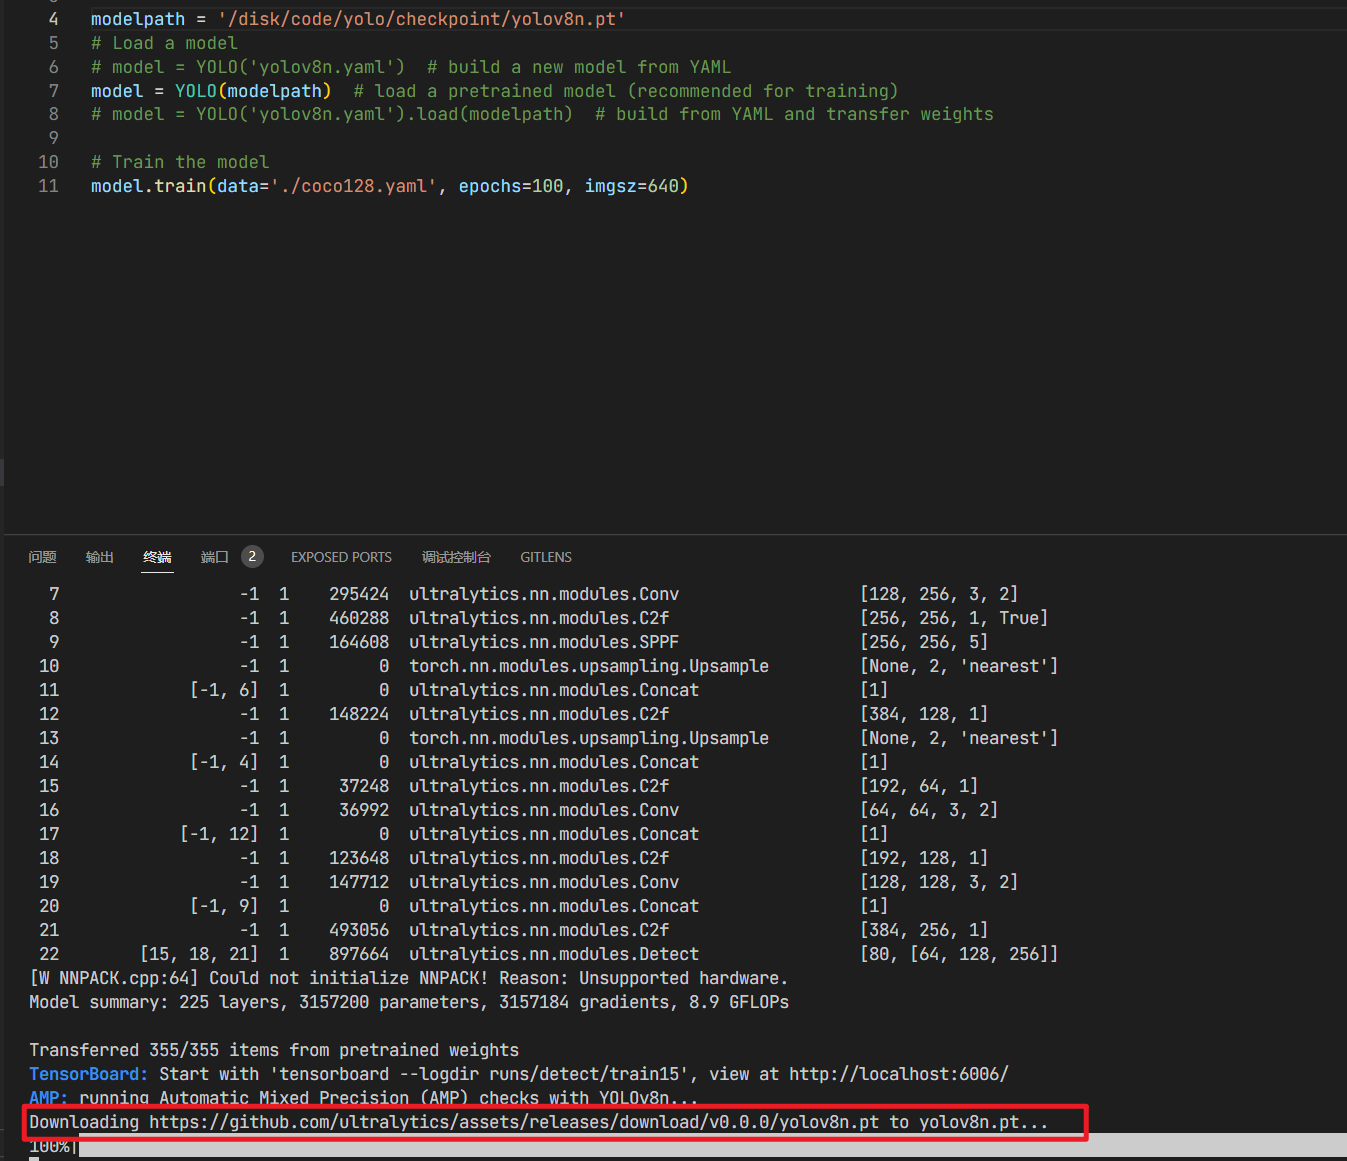The height and width of the screenshot is (1161, 1347).
Task: Open the 端口 (Ports) tab
Action: point(213,557)
